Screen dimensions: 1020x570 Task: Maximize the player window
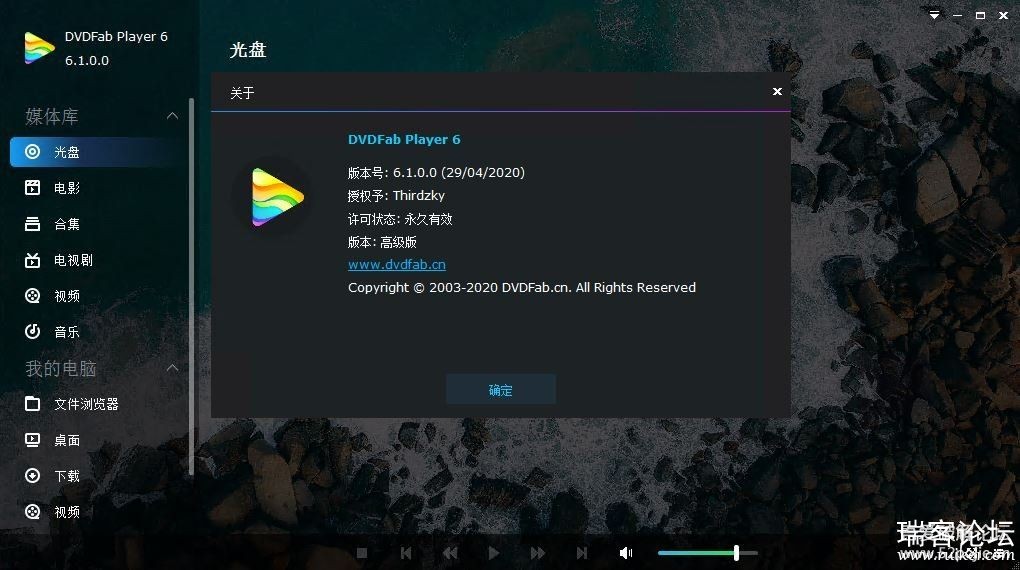(980, 15)
